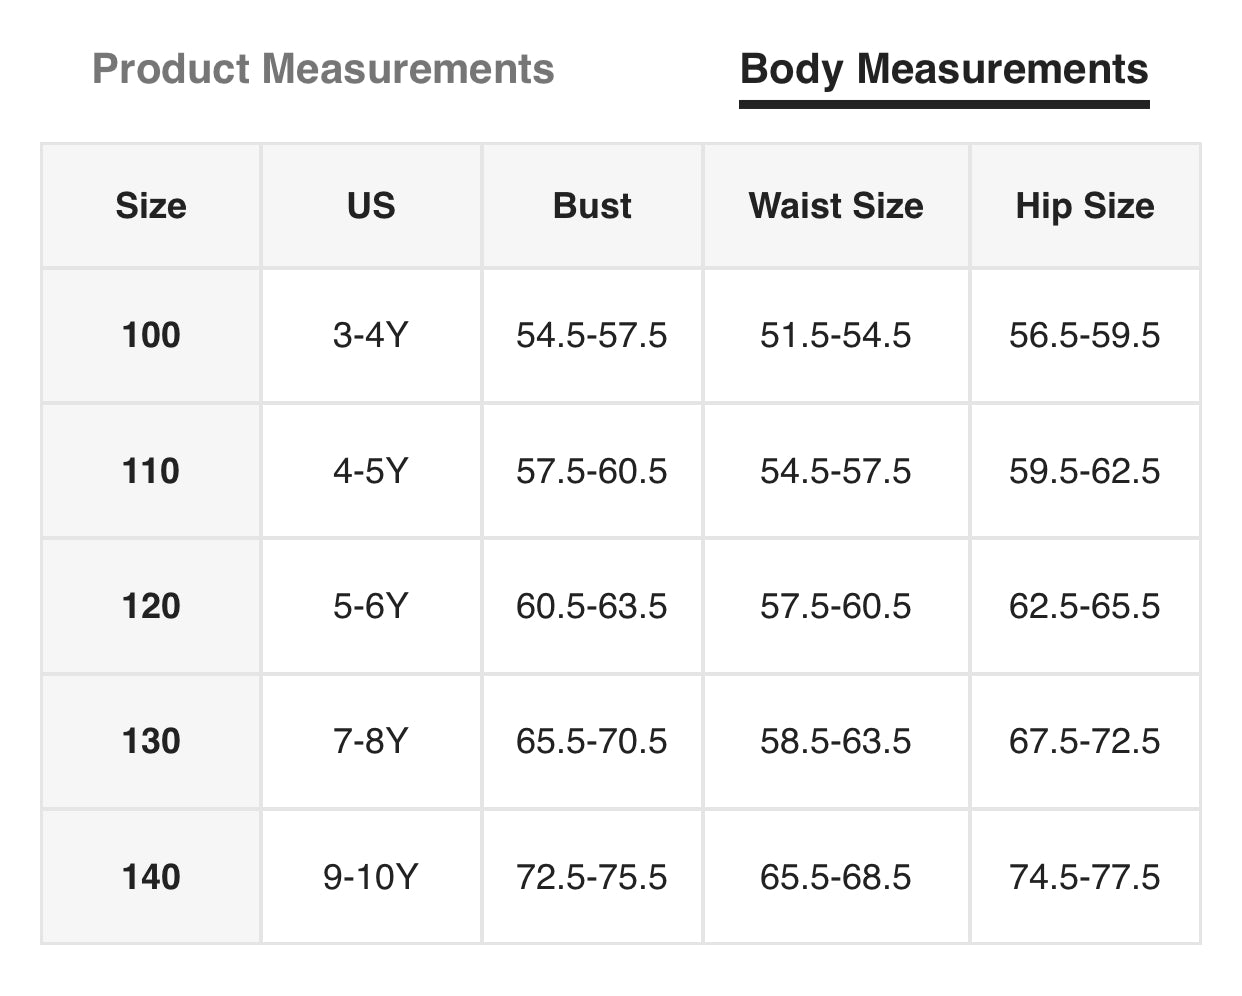Viewport: 1242px width, 996px height.
Task: Click the Bust column header
Action: [x=592, y=206]
